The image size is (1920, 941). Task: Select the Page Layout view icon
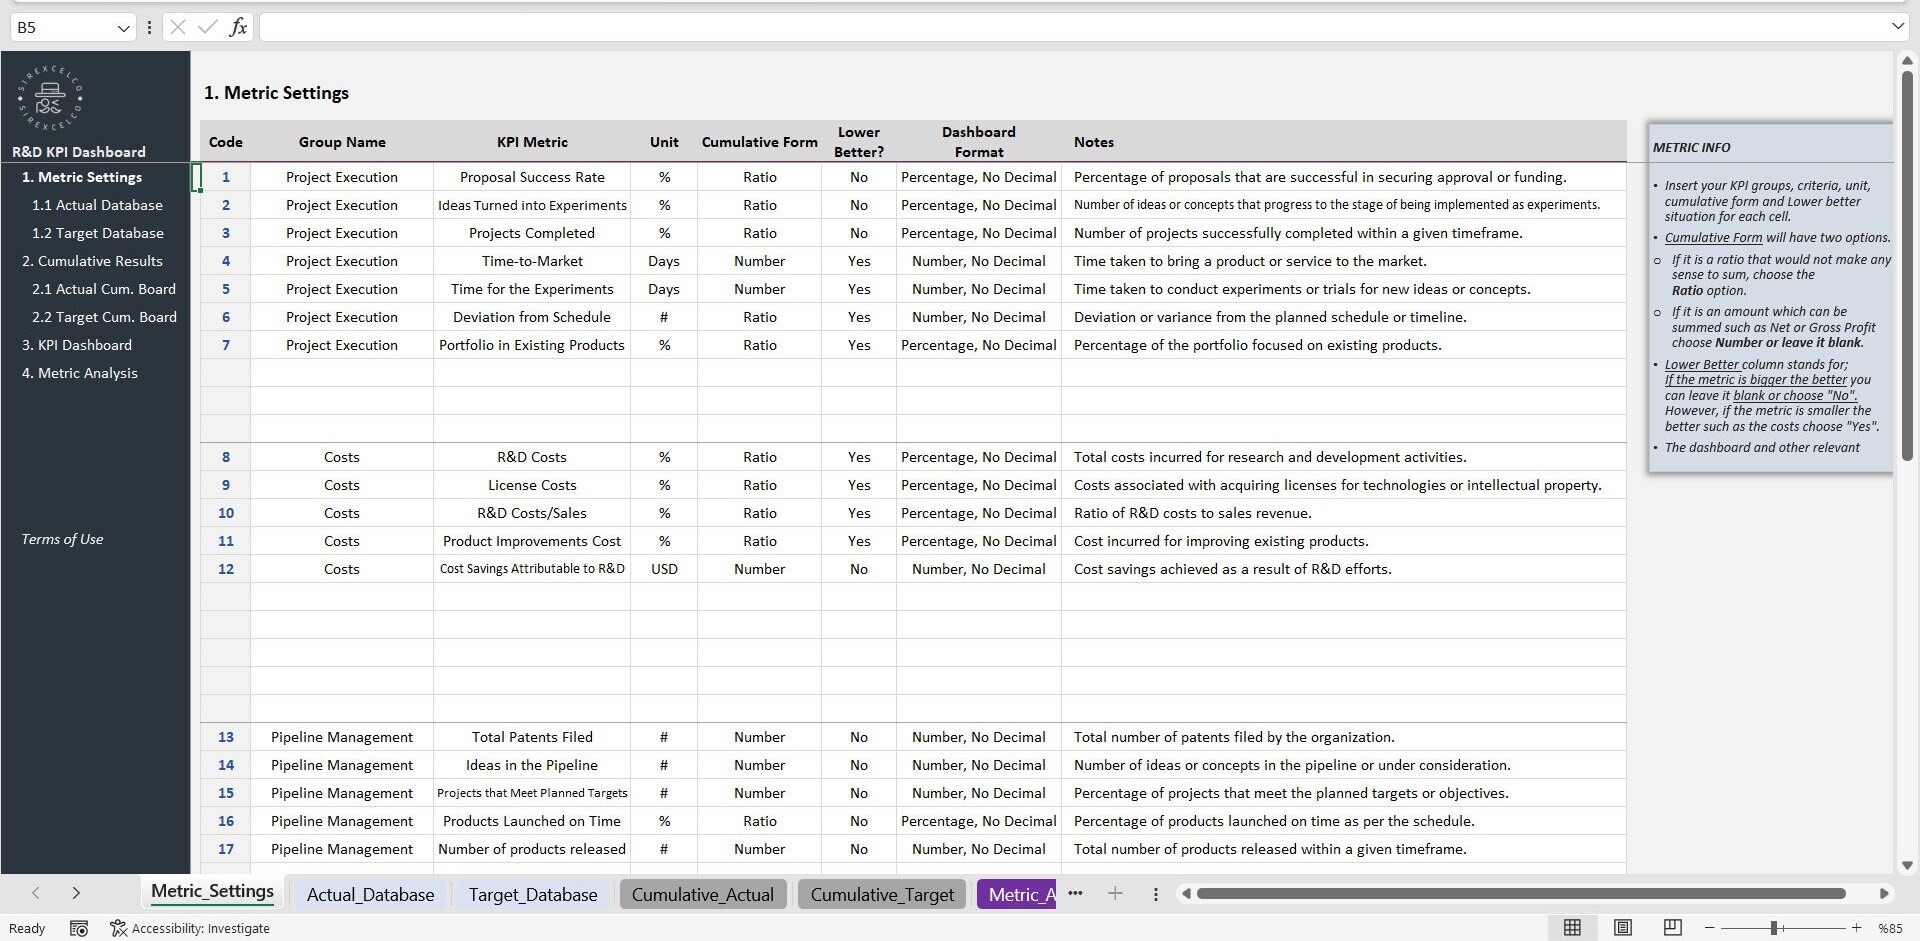1623,928
